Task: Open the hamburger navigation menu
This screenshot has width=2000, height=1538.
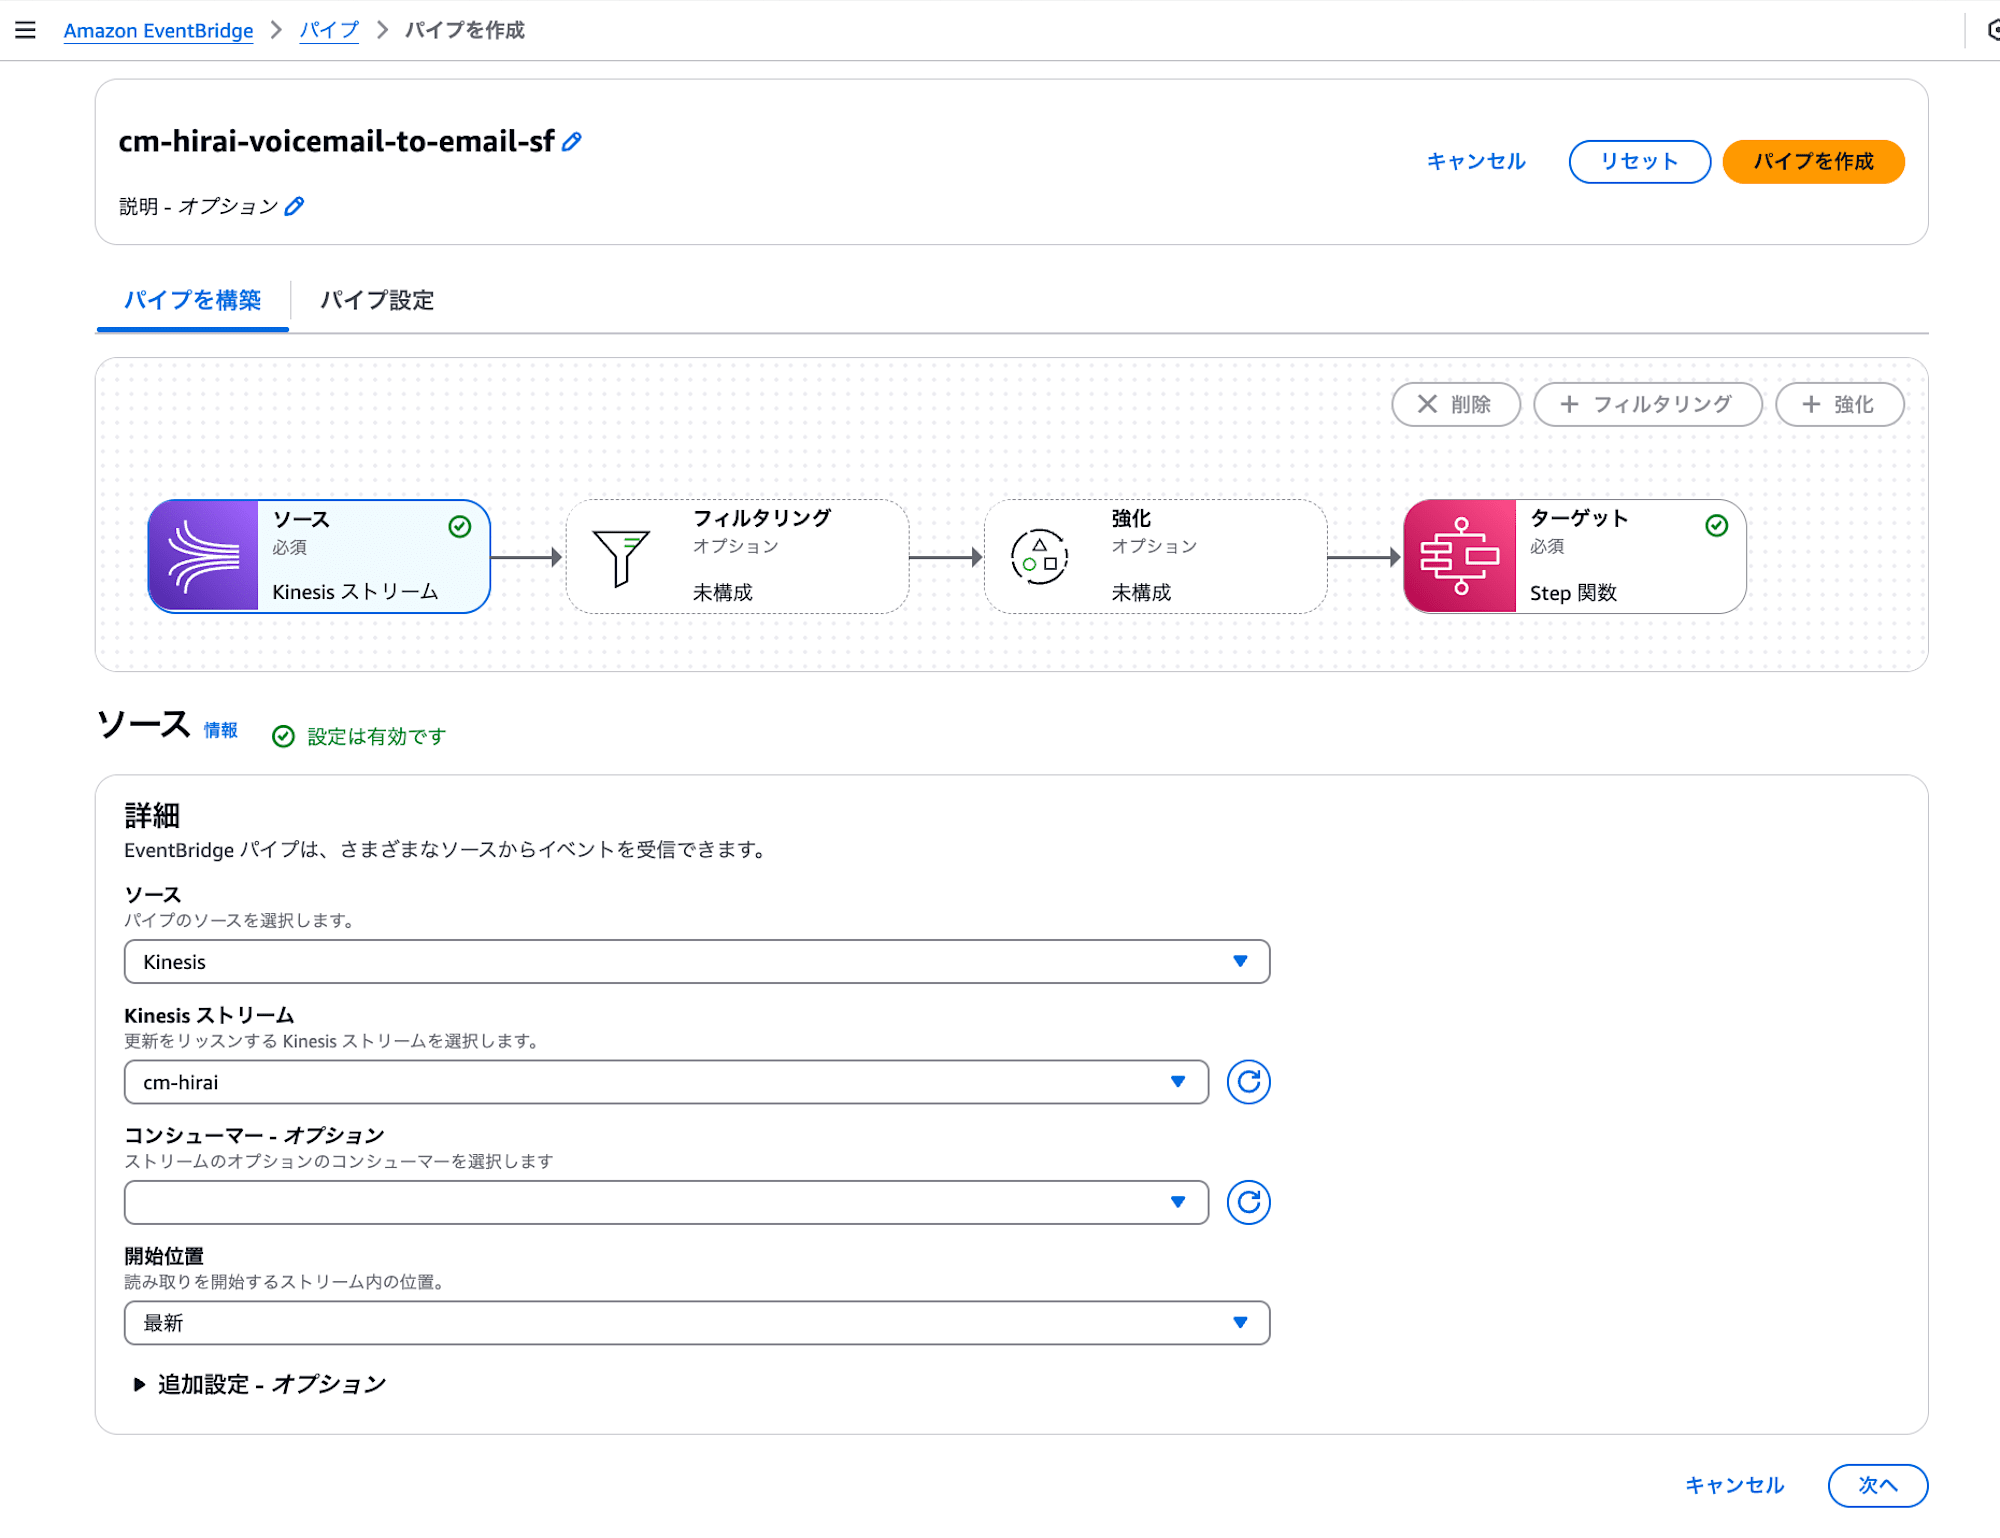Action: 25,30
